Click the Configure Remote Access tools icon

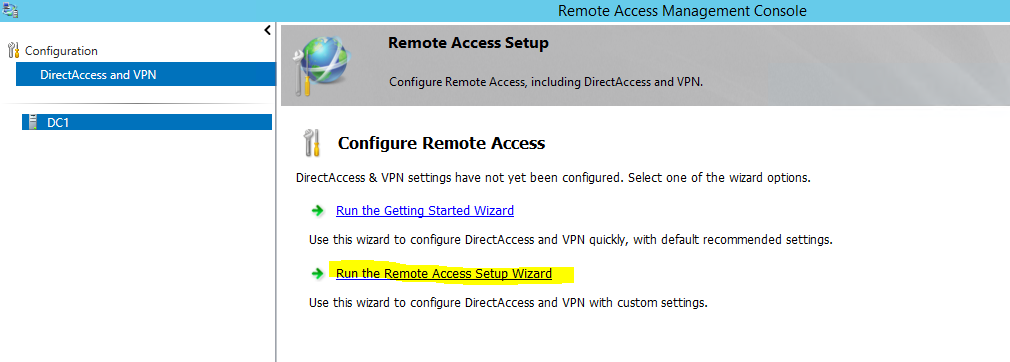pos(312,143)
